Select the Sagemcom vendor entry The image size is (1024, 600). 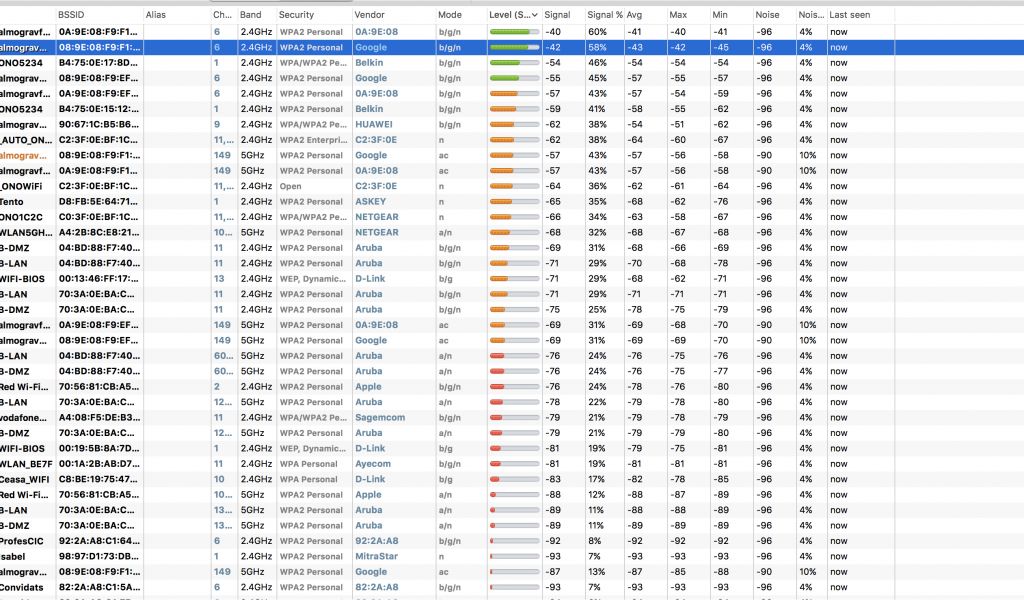[379, 417]
